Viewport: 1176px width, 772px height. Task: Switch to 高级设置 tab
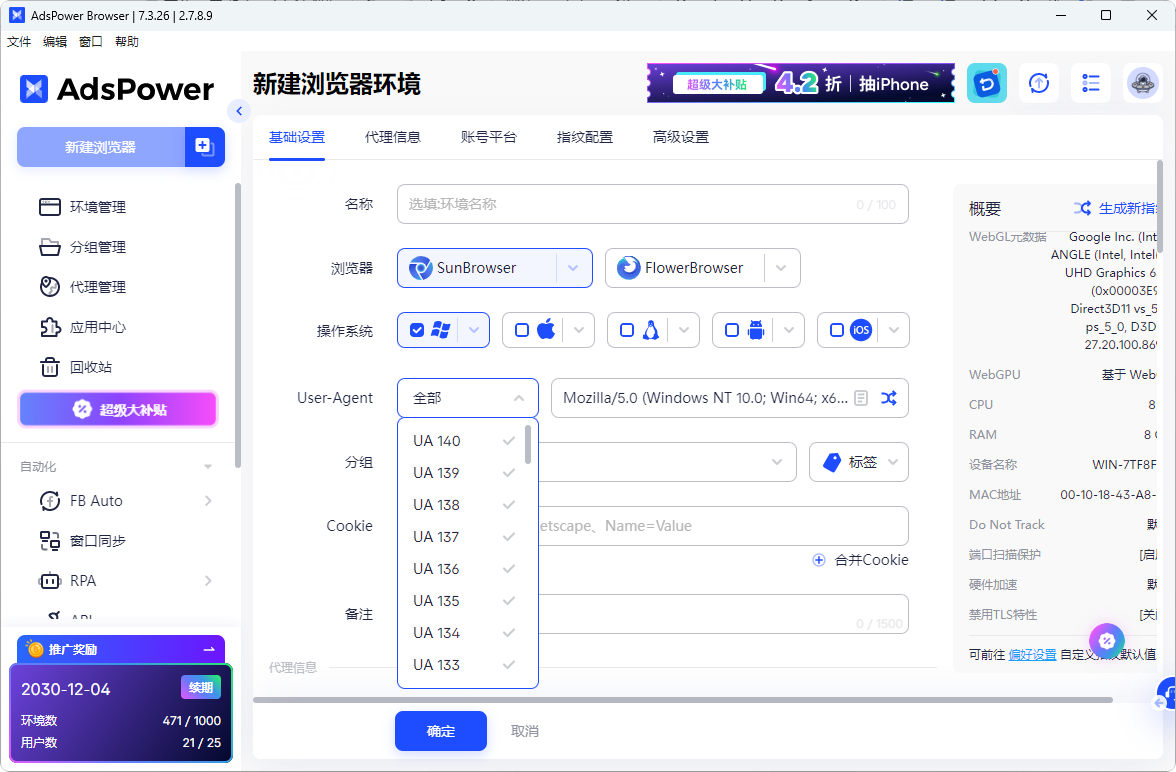[681, 137]
